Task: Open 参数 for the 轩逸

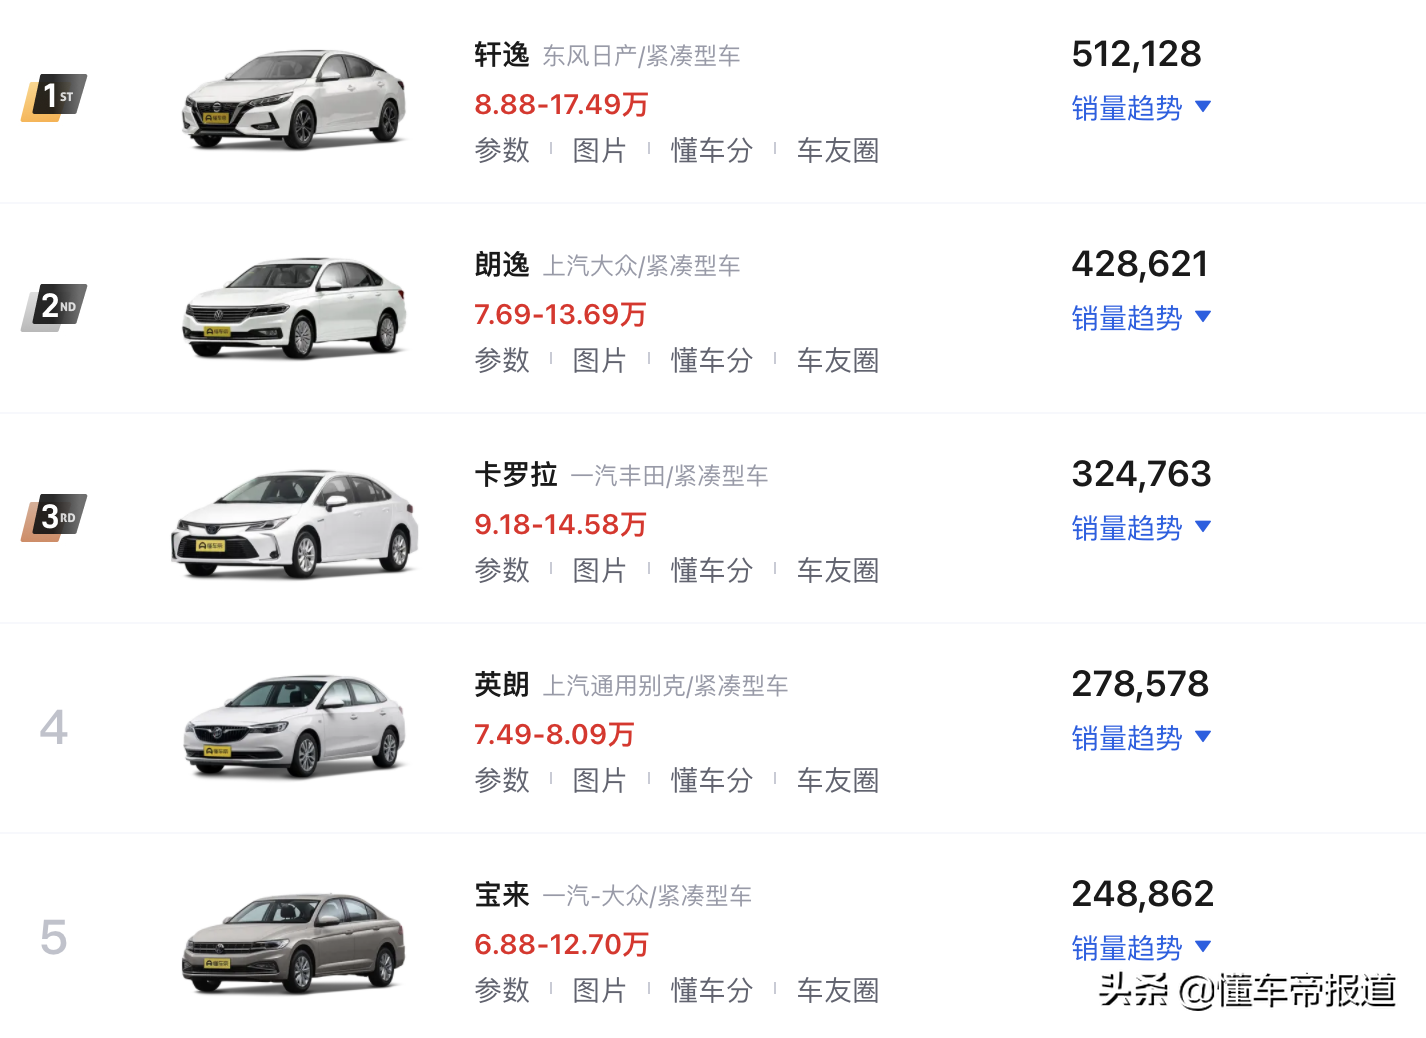Action: 501,150
